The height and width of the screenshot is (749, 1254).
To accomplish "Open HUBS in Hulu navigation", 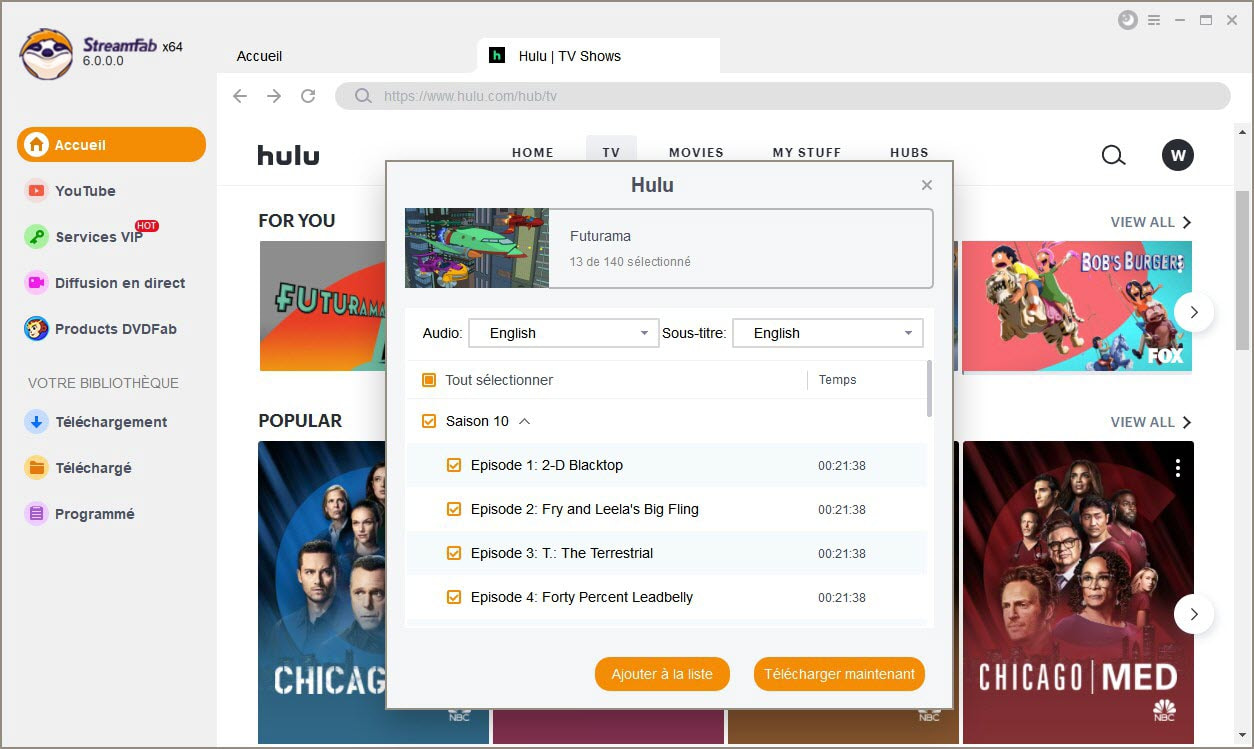I will click(909, 153).
